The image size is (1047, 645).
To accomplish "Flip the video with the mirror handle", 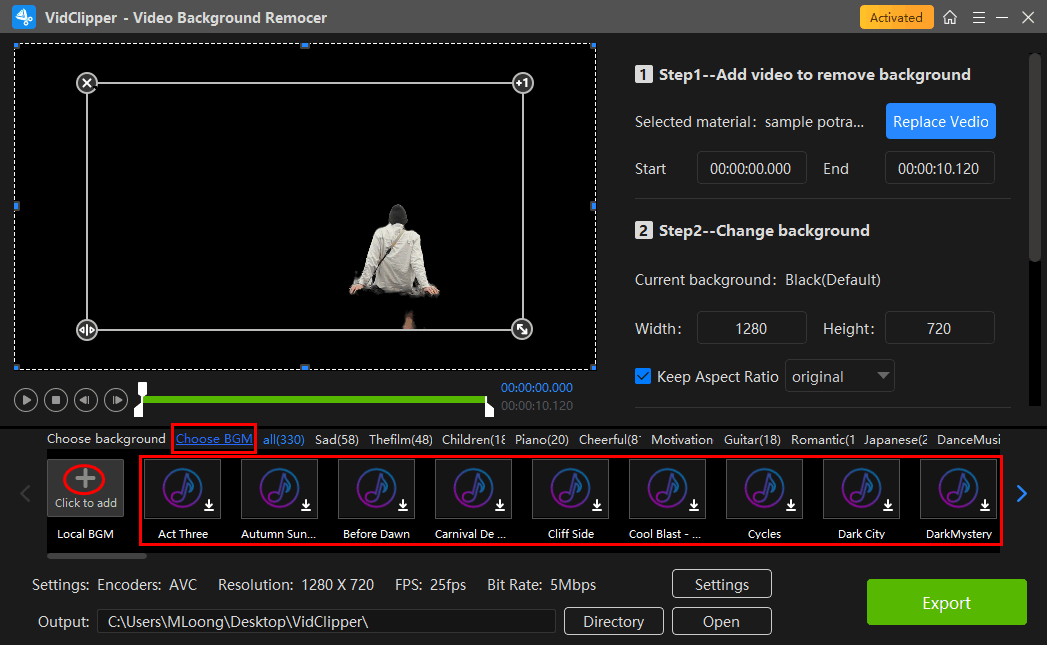I will coord(87,329).
